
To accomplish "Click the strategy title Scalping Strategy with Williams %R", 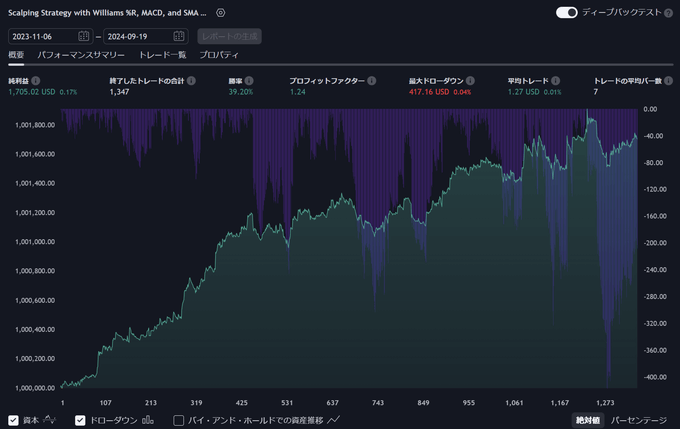I will click(x=107, y=13).
